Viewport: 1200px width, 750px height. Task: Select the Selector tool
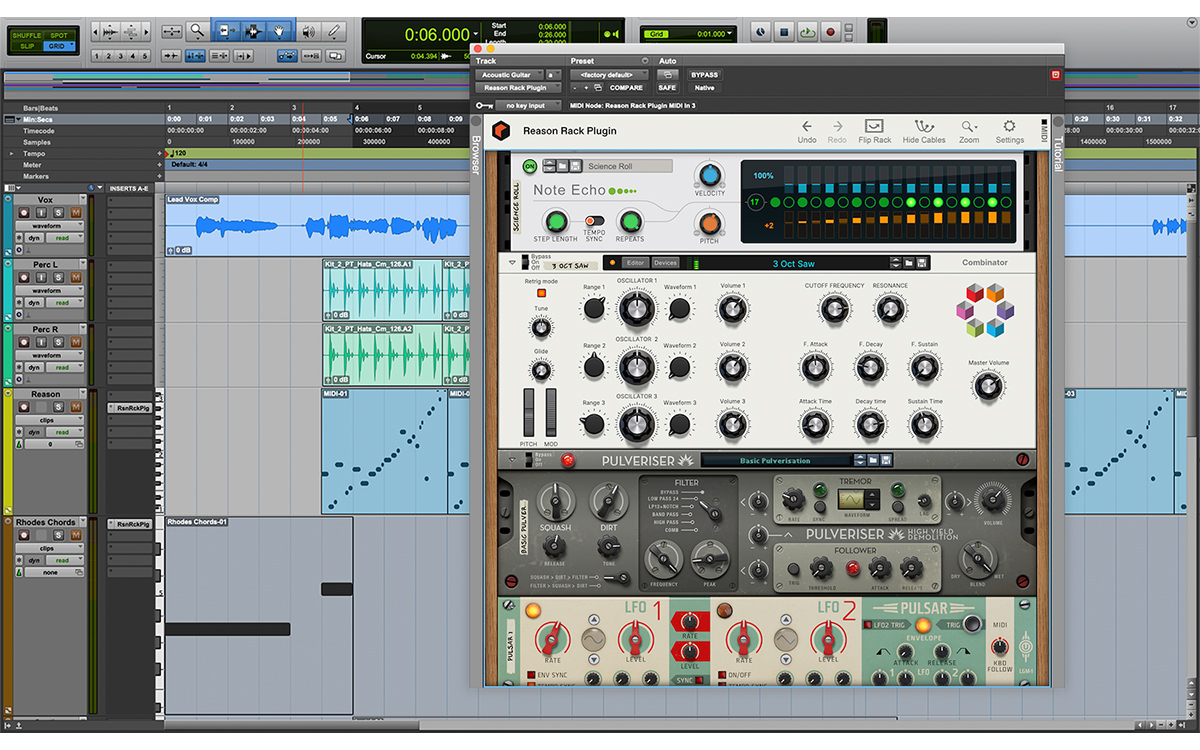pyautogui.click(x=254, y=32)
